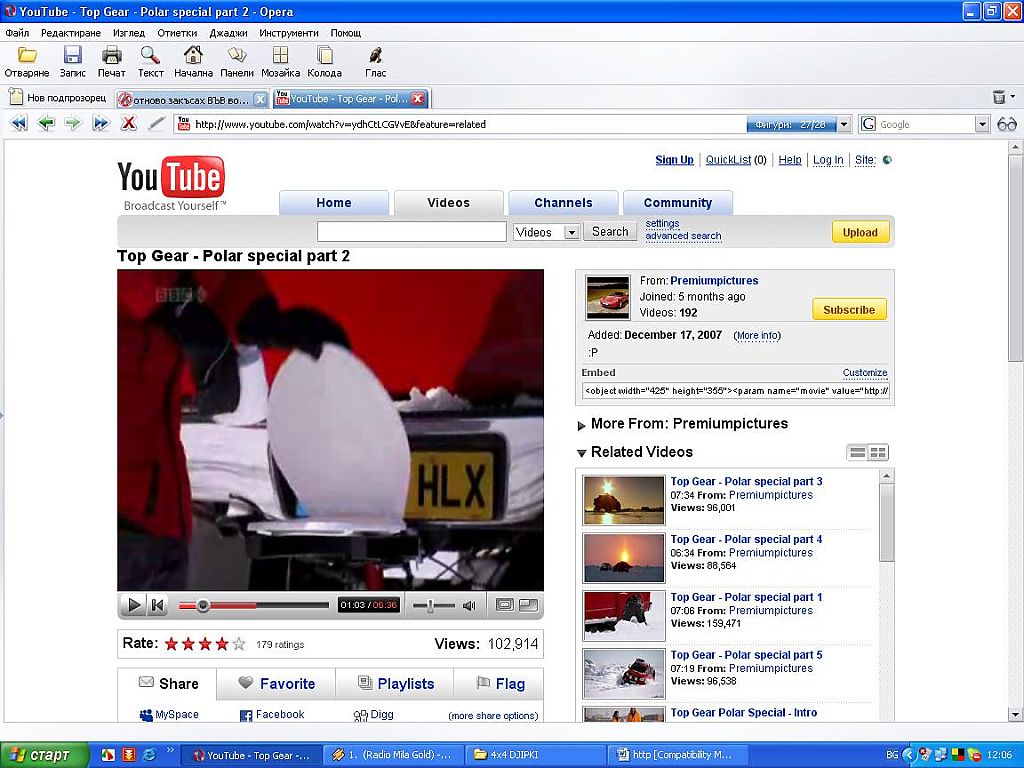
Task: Open Polar special part 3 thumbnail
Action: pyautogui.click(x=624, y=500)
